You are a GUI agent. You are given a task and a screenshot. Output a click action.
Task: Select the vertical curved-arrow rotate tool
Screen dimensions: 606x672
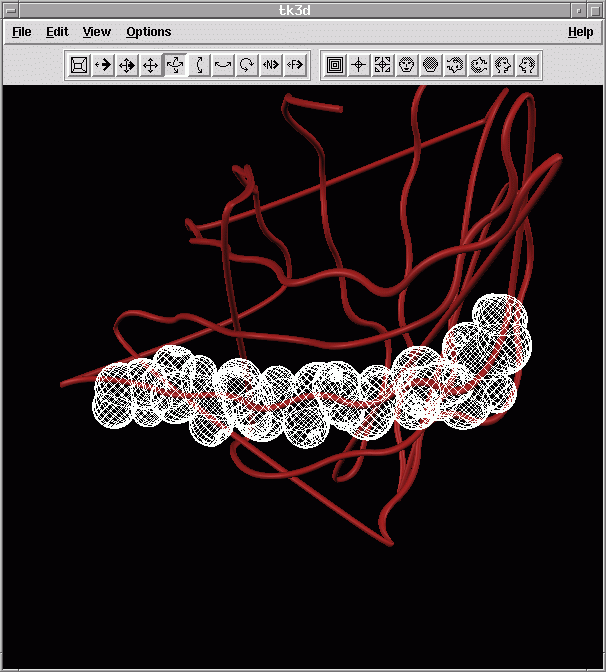(199, 65)
